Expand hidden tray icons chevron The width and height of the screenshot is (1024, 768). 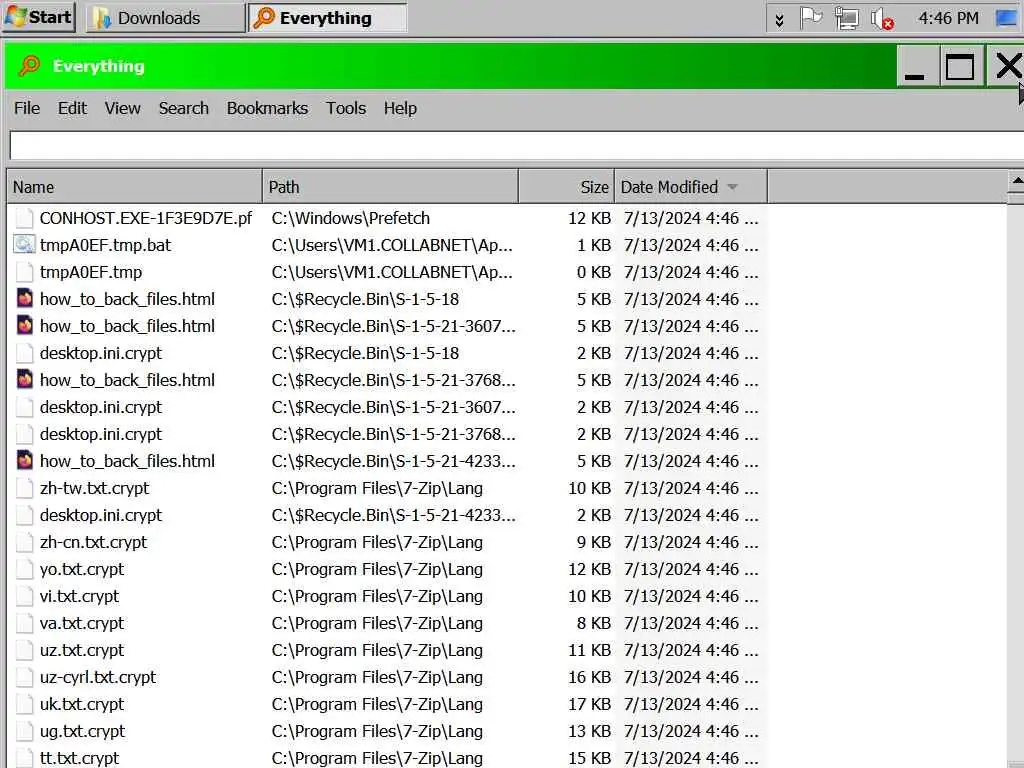tap(779, 20)
